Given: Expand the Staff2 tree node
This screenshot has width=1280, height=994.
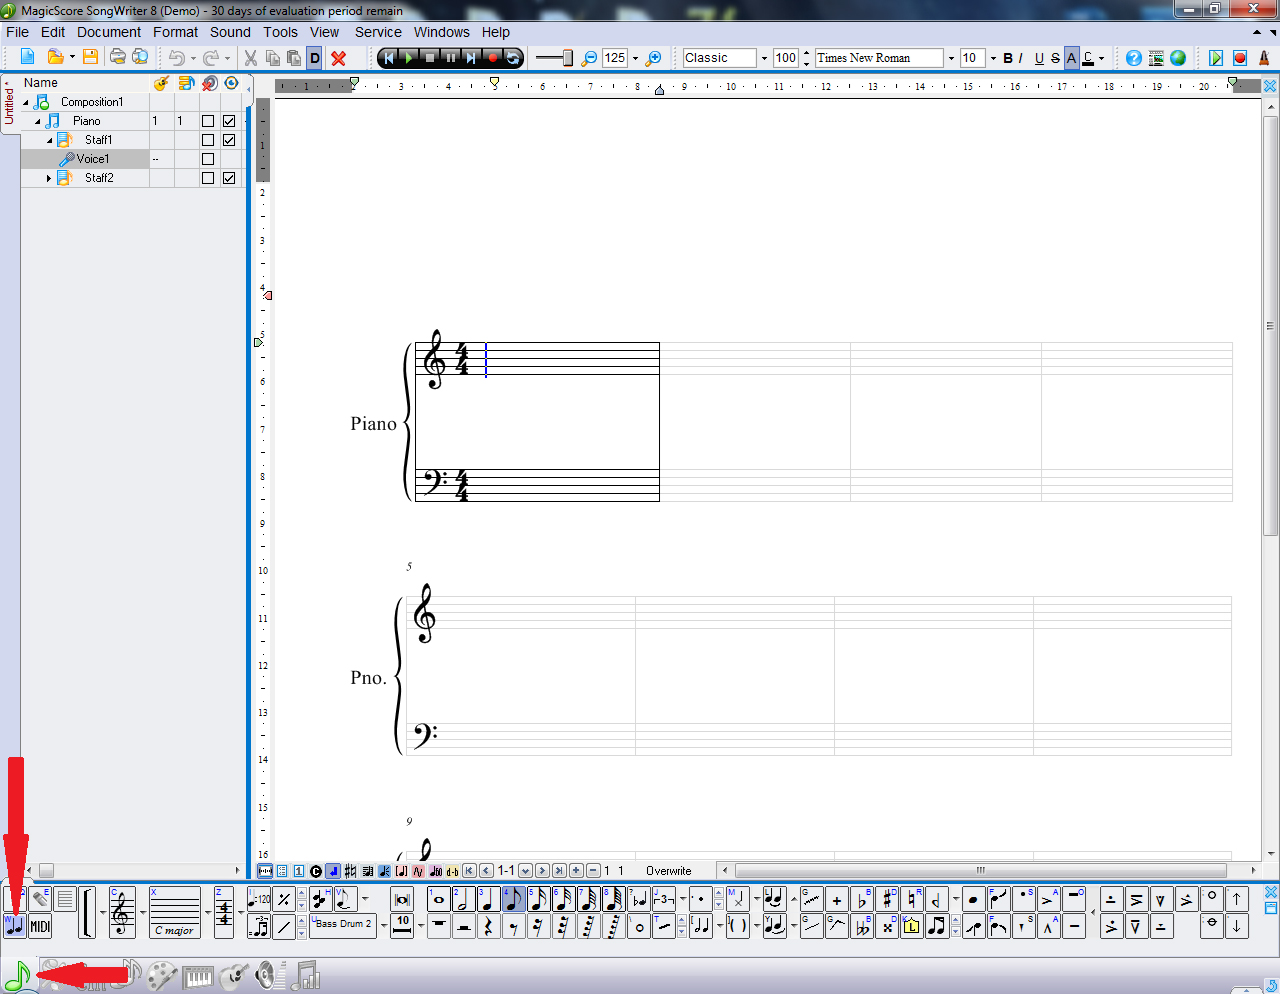Looking at the screenshot, I should [49, 178].
